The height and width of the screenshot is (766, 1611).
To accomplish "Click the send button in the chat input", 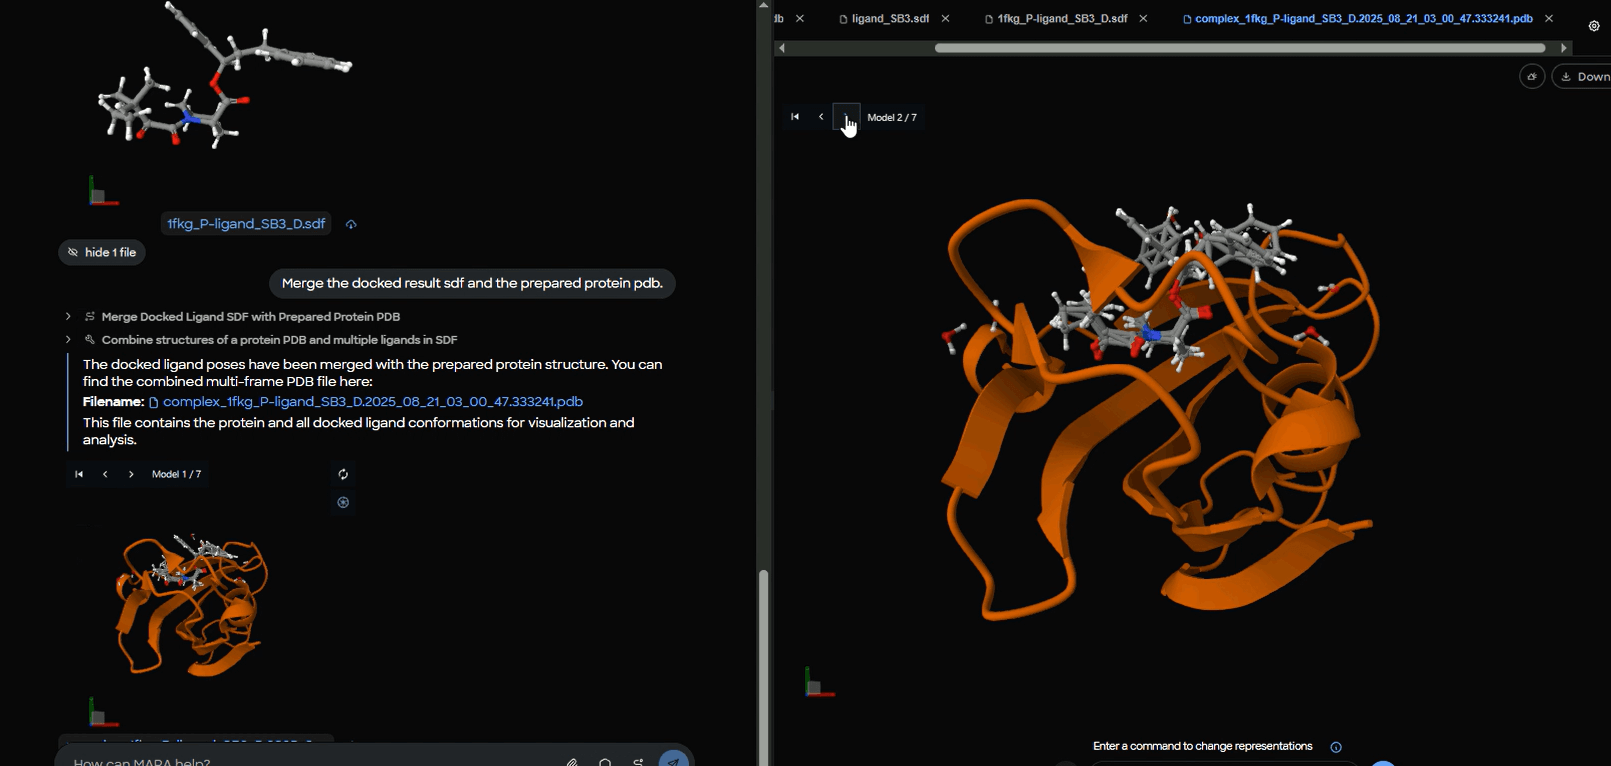I will [x=674, y=759].
